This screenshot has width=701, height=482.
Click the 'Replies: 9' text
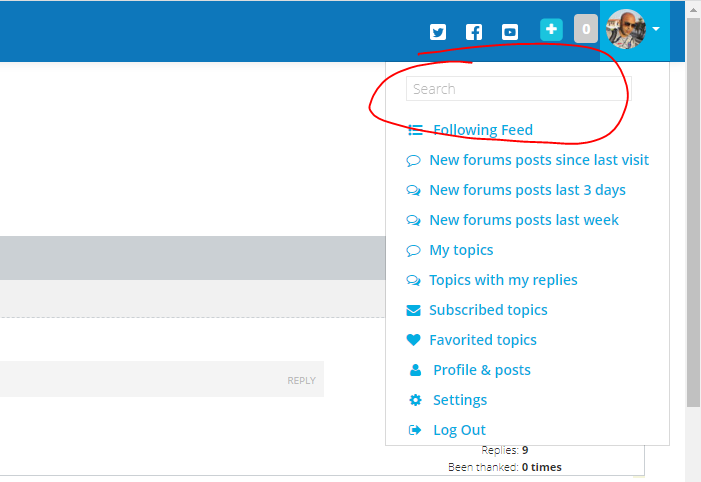click(x=505, y=450)
